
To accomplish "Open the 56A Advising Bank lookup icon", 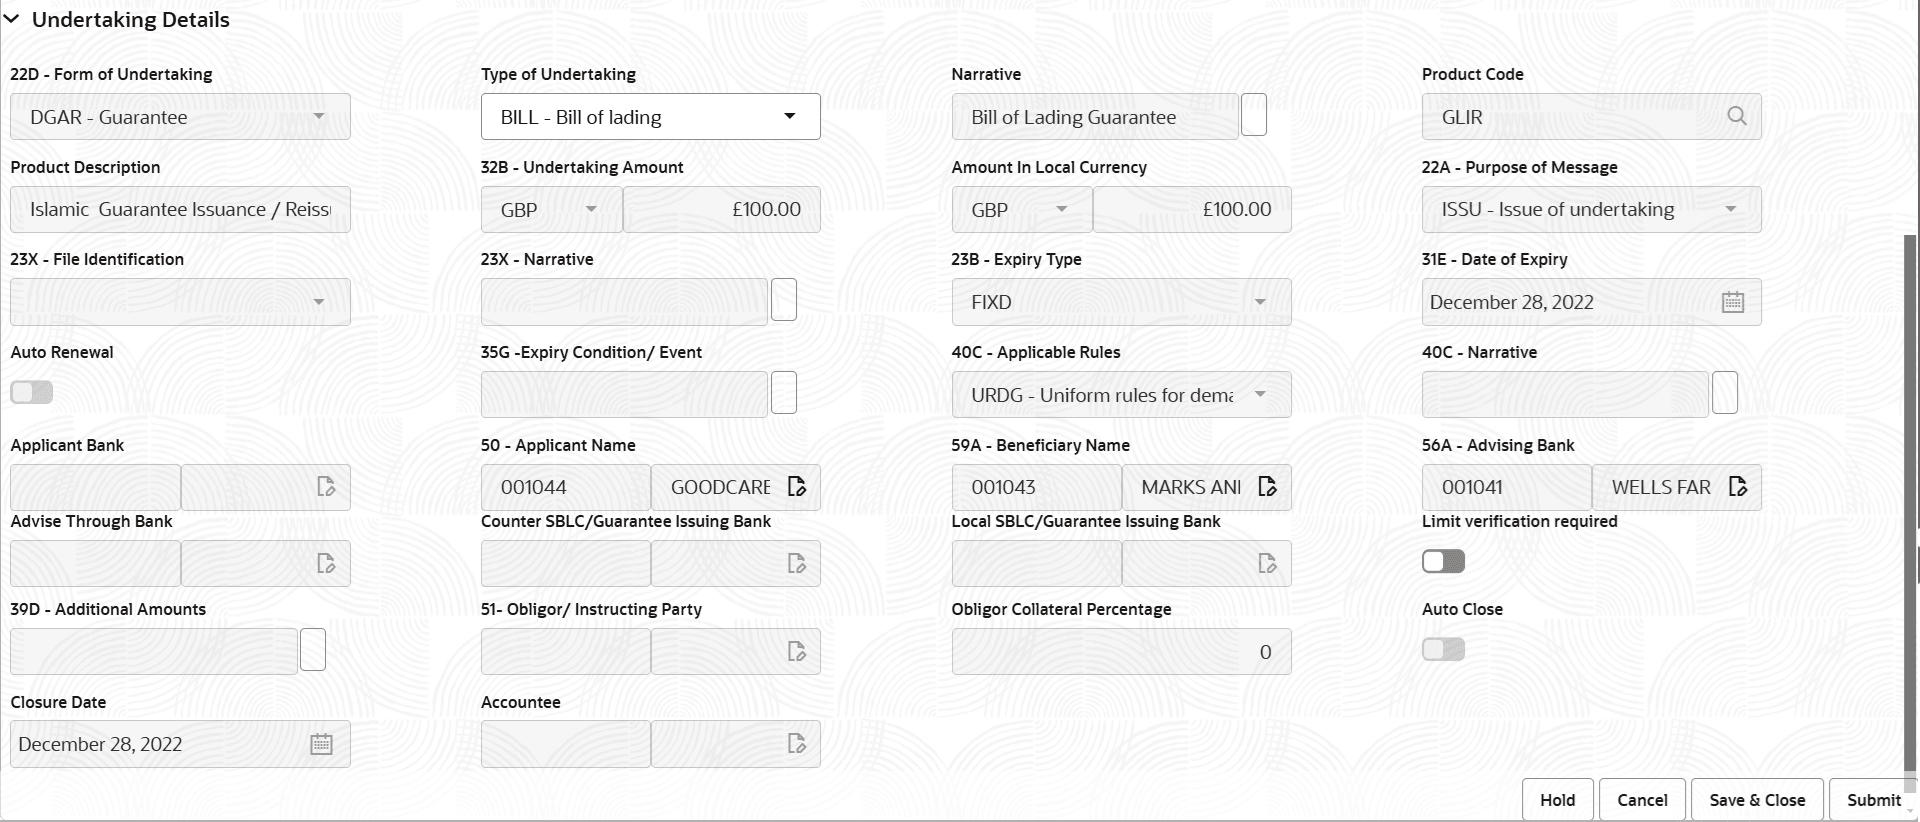I will click(x=1737, y=486).
